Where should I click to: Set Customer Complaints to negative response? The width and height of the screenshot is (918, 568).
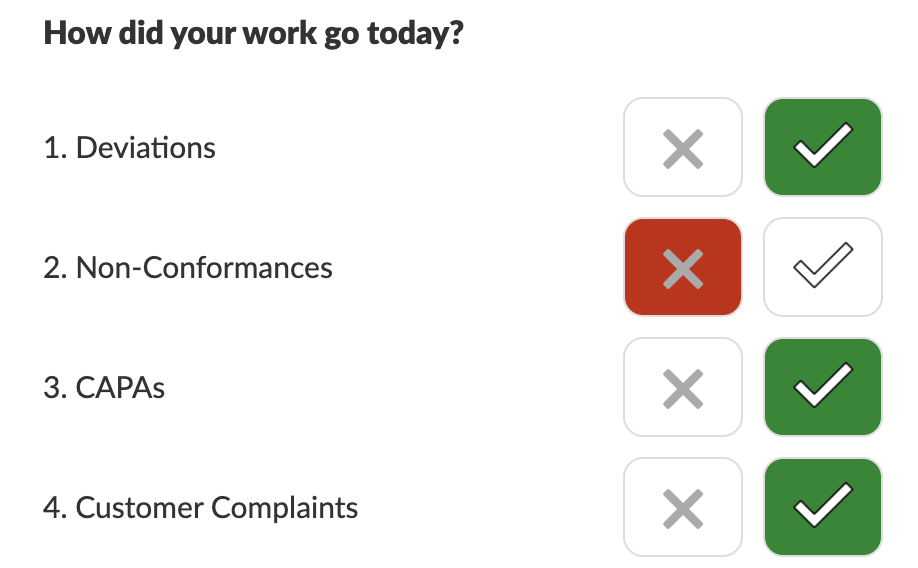[682, 507]
